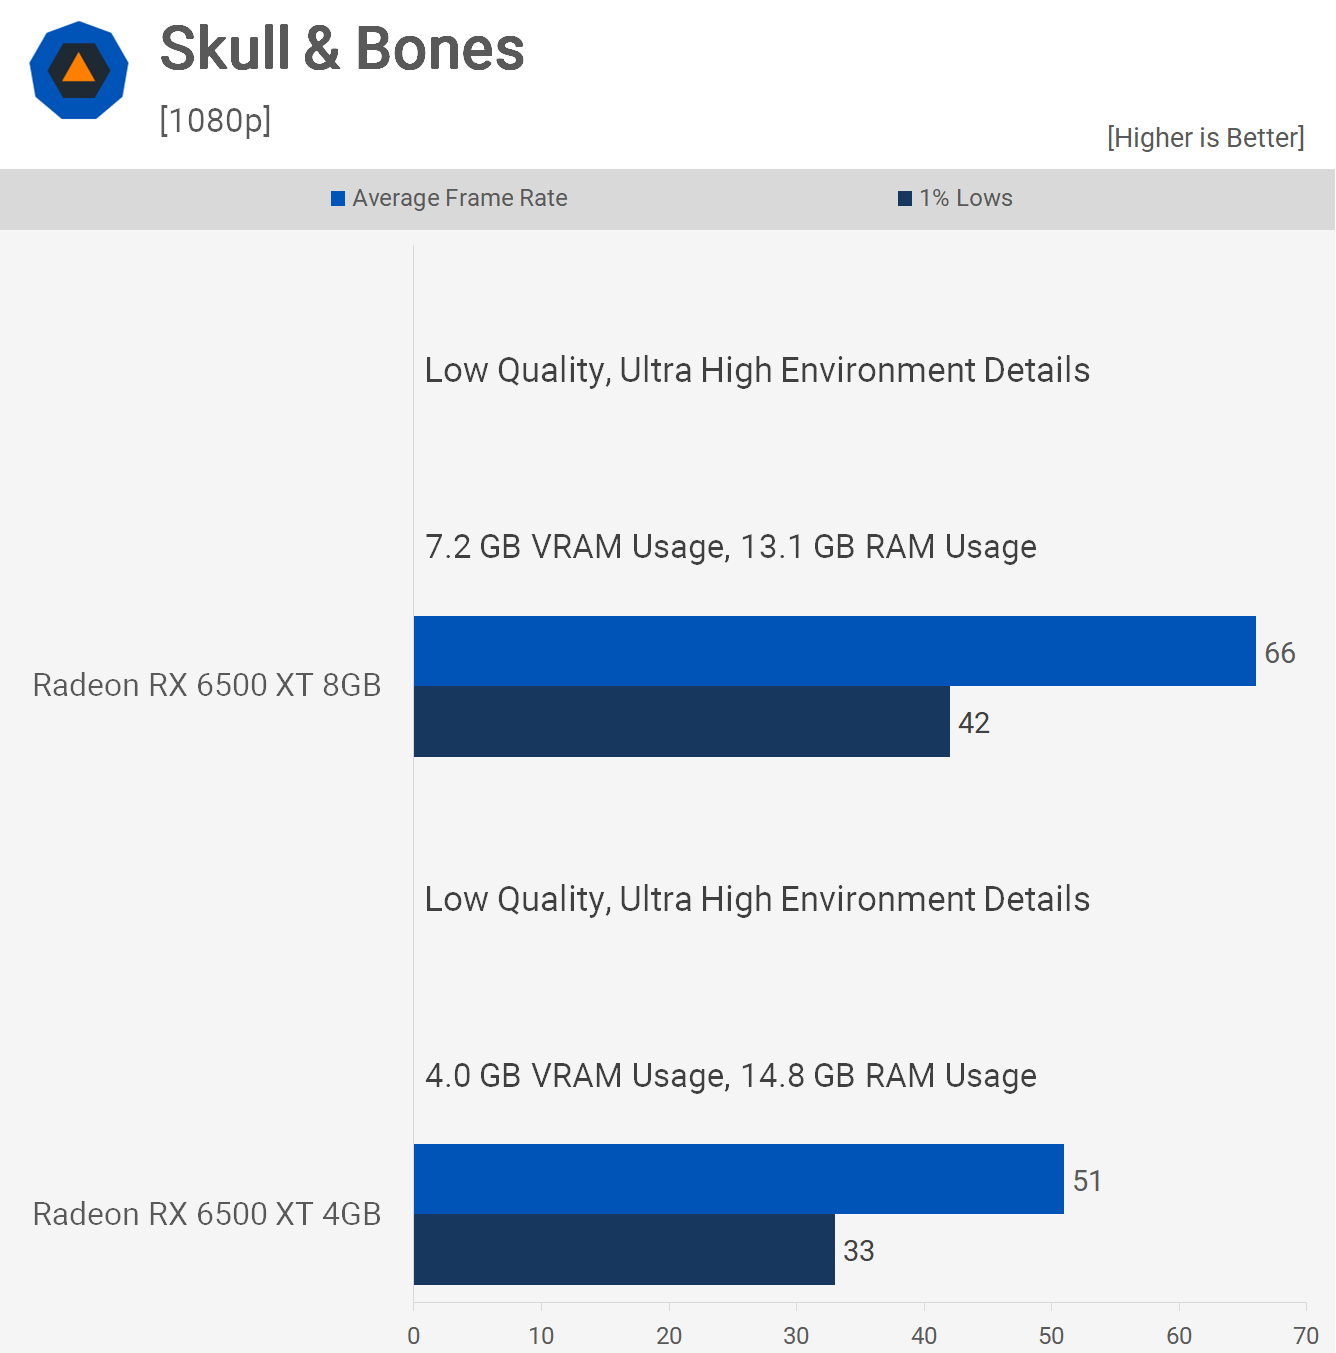
Task: Click the 1% Lows legend color square
Action: coord(905,199)
